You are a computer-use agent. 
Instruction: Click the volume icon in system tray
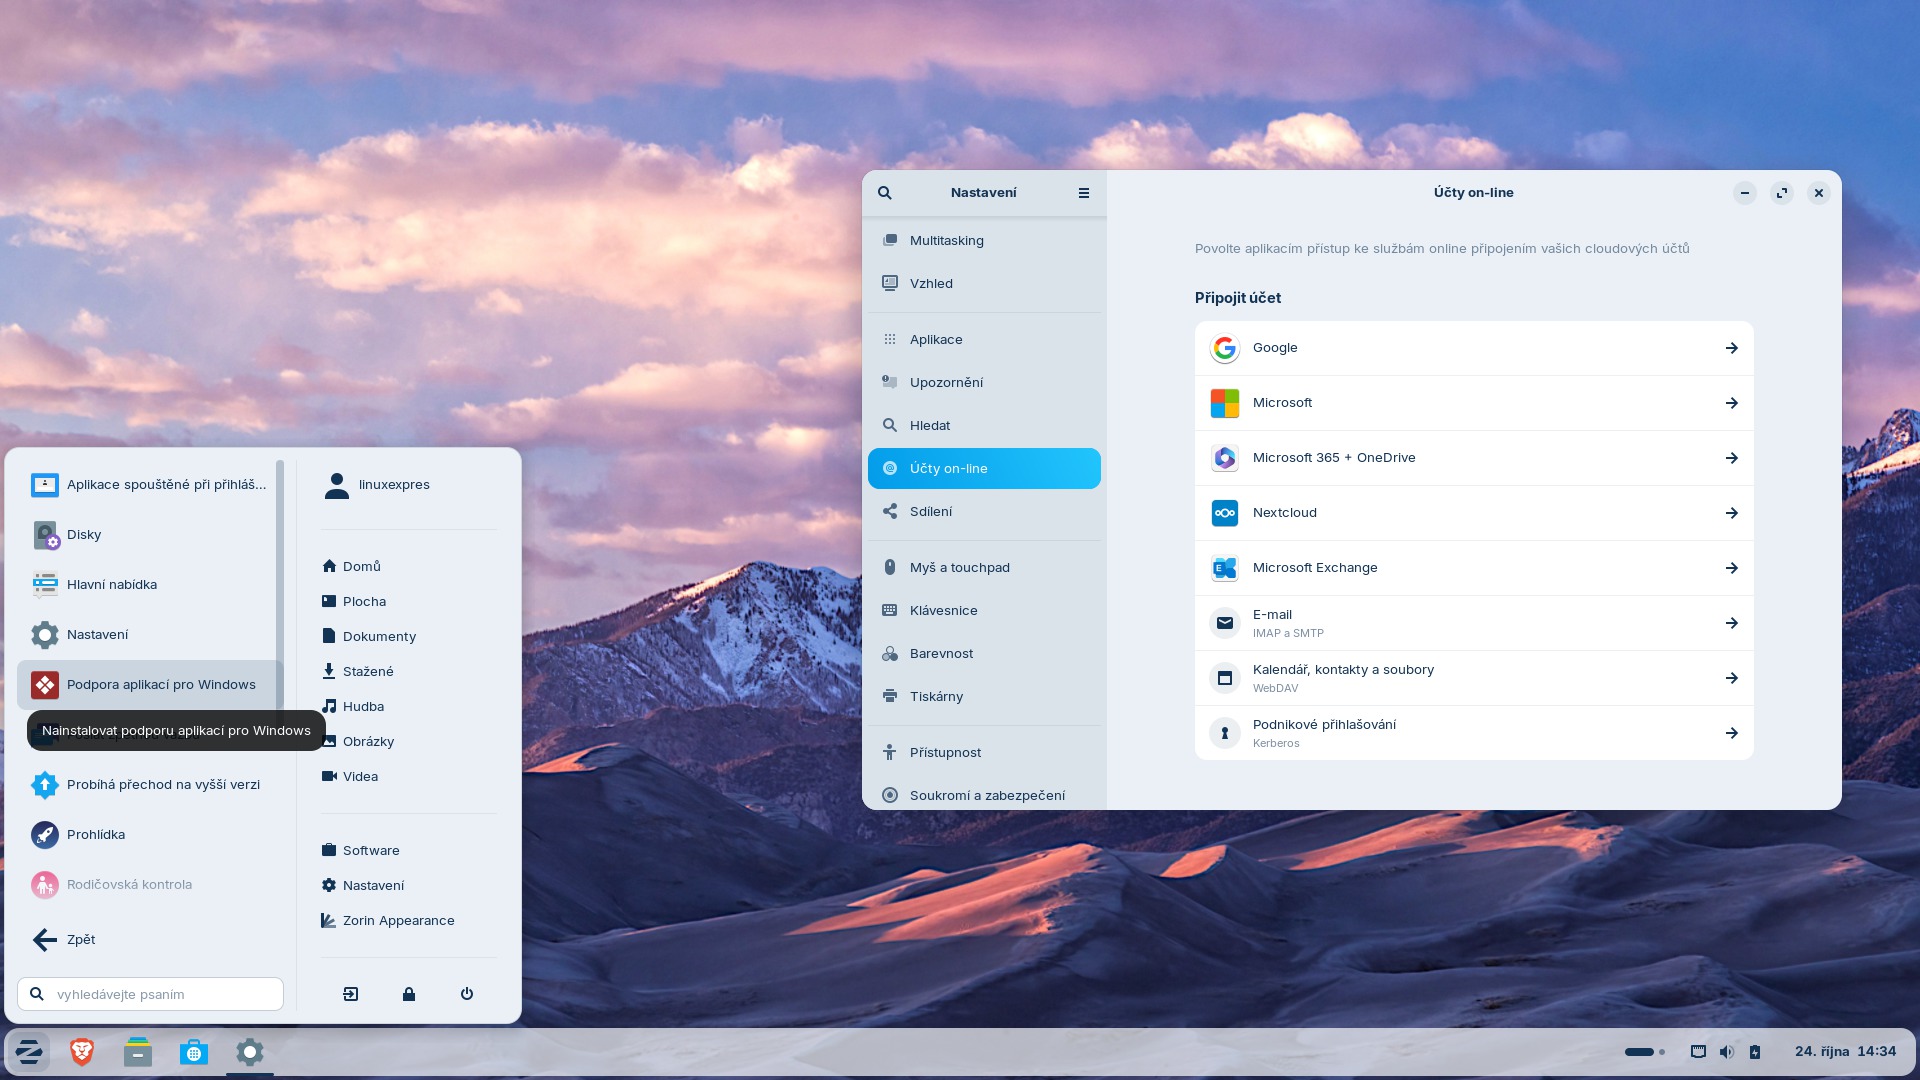[1726, 1052]
